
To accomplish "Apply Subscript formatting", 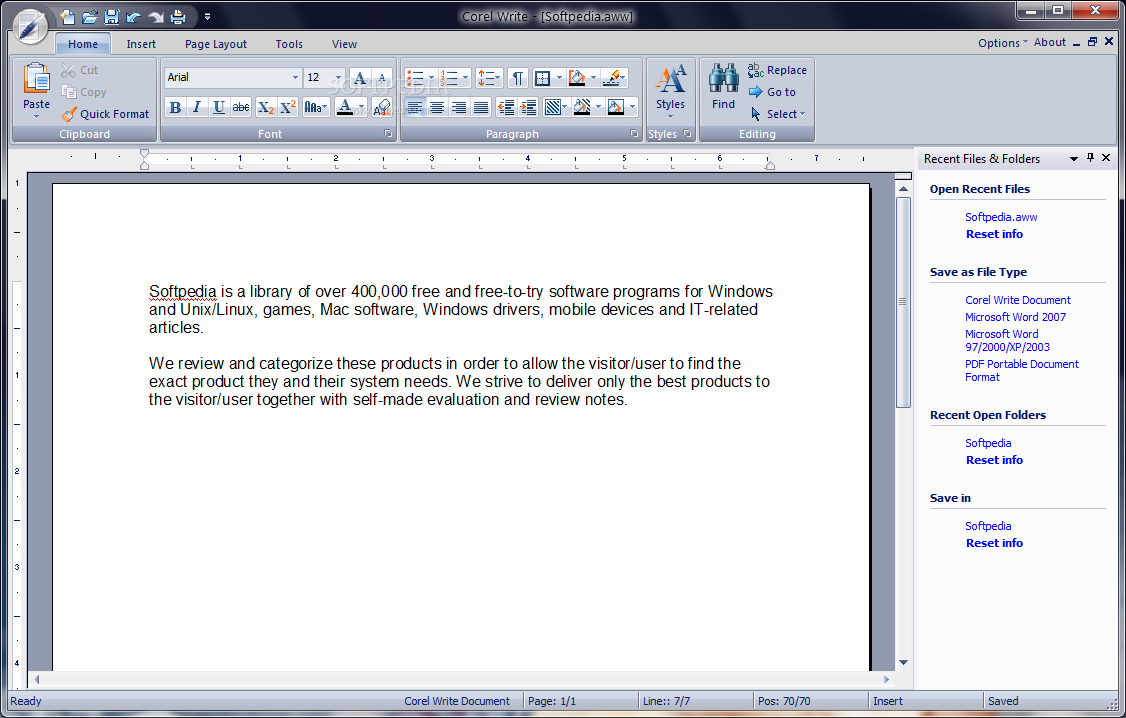I will (266, 108).
